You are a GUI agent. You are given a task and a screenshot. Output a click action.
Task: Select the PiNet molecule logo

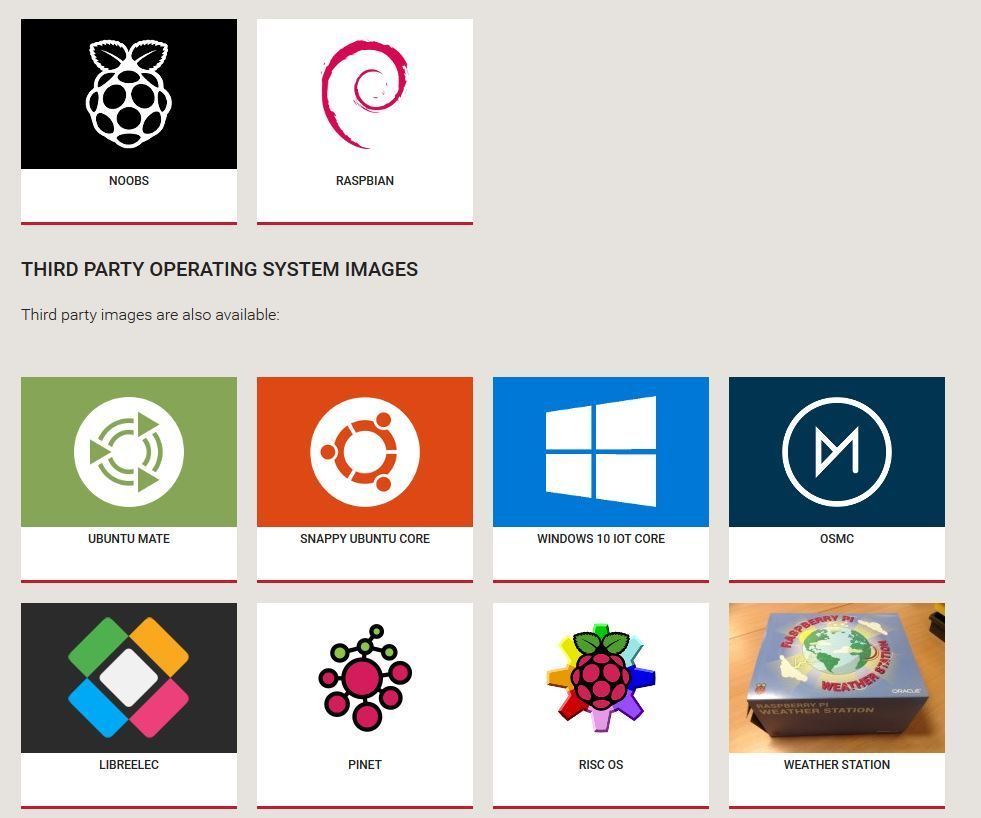click(364, 677)
